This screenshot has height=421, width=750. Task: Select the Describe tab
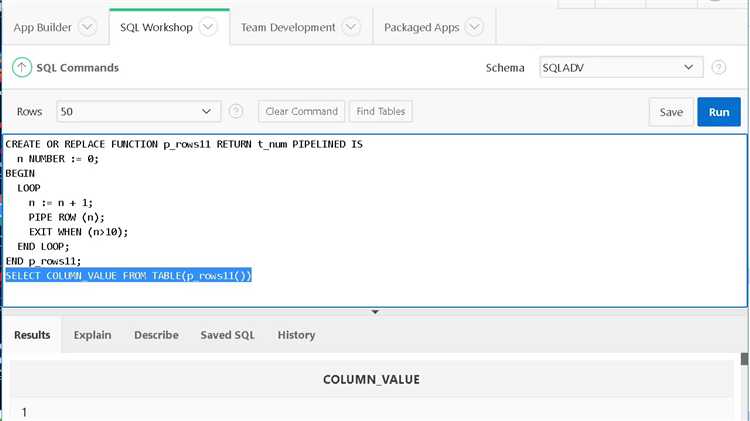point(156,335)
